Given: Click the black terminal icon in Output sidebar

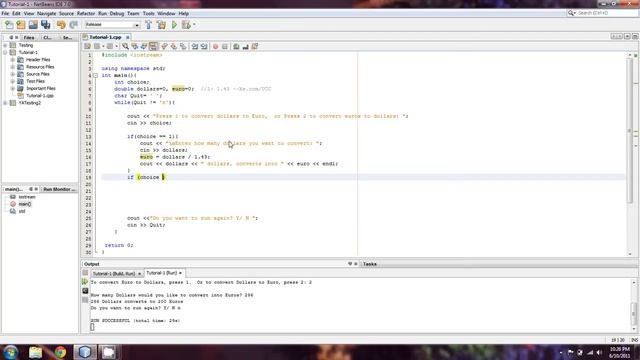Looking at the screenshot, I should pyautogui.click(x=85, y=291).
